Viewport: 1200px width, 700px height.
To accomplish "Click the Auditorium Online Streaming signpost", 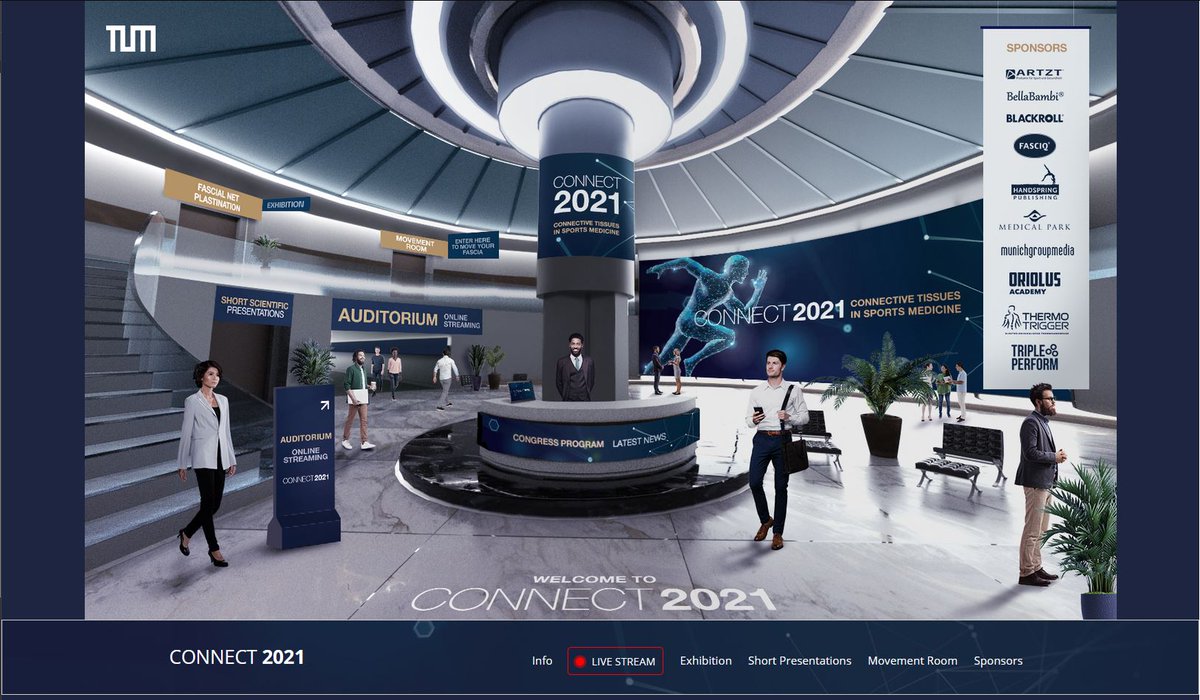I will tap(308, 445).
